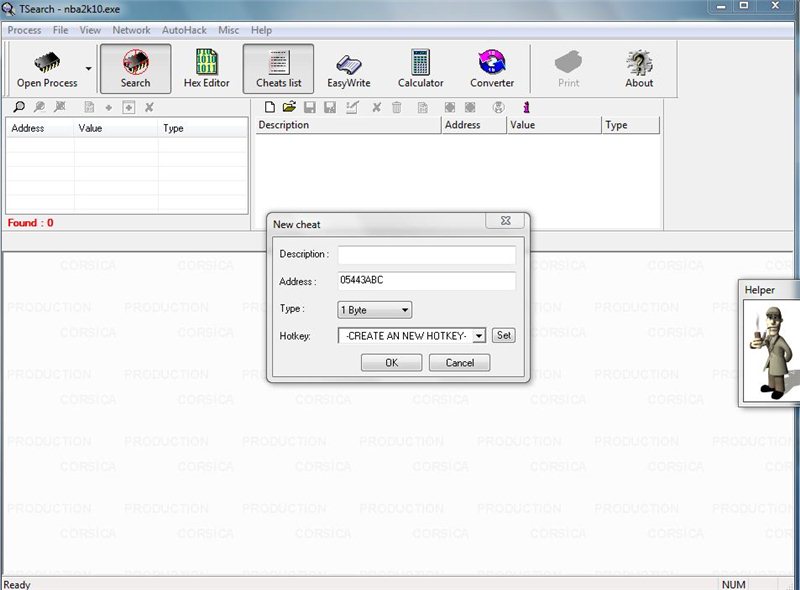The image size is (800, 590).
Task: Click the document icon after the cheats trash bin
Action: coord(422,107)
